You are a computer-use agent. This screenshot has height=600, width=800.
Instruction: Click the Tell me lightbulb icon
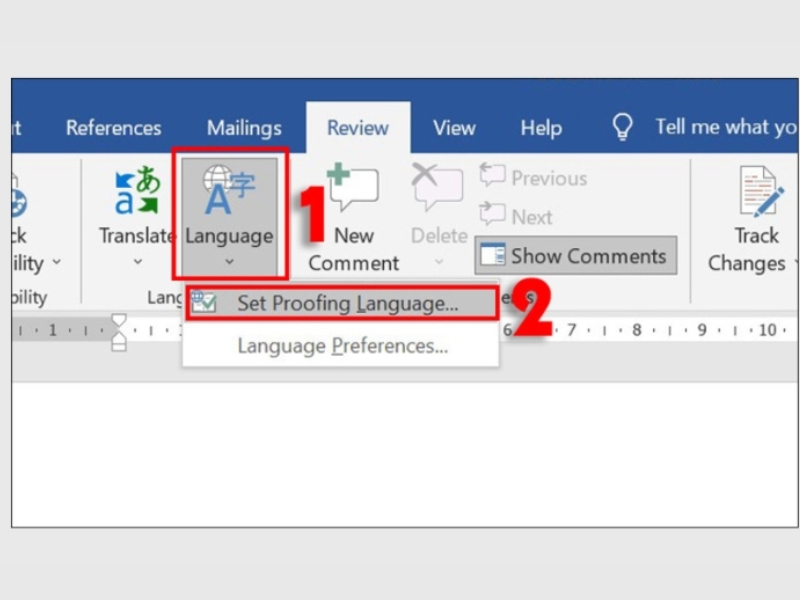coord(623,127)
